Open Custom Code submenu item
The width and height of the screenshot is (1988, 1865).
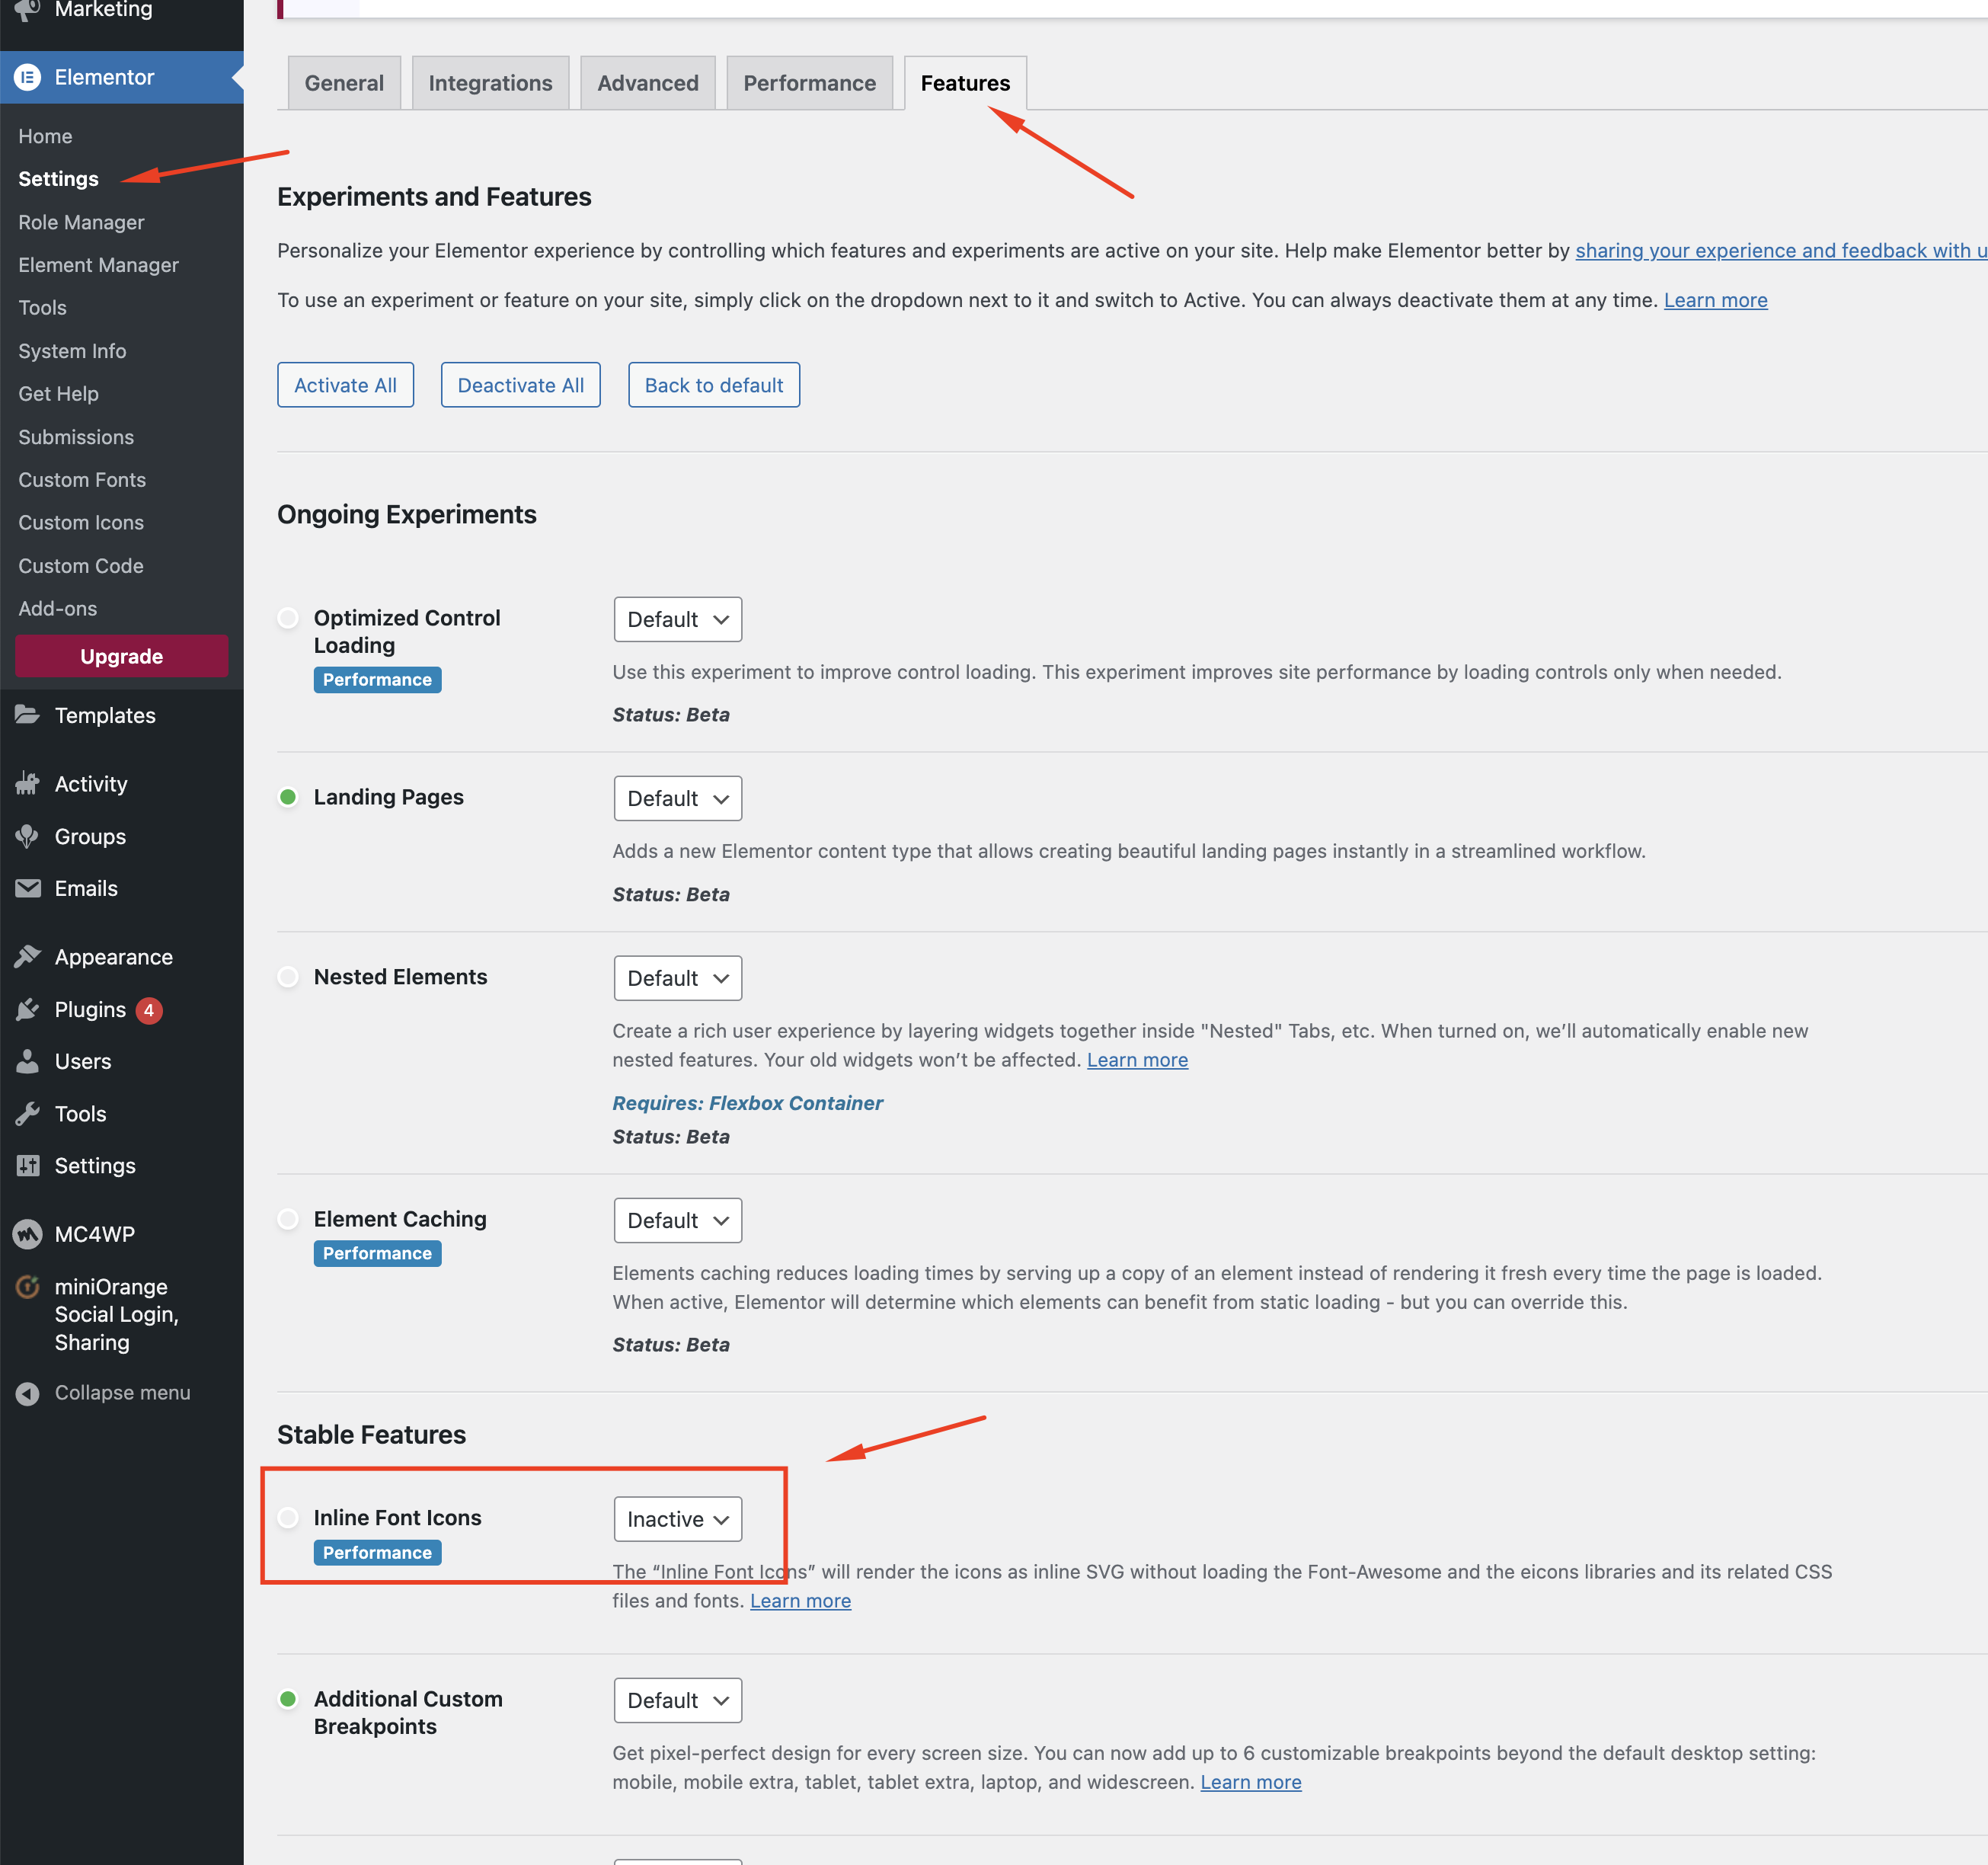81,566
